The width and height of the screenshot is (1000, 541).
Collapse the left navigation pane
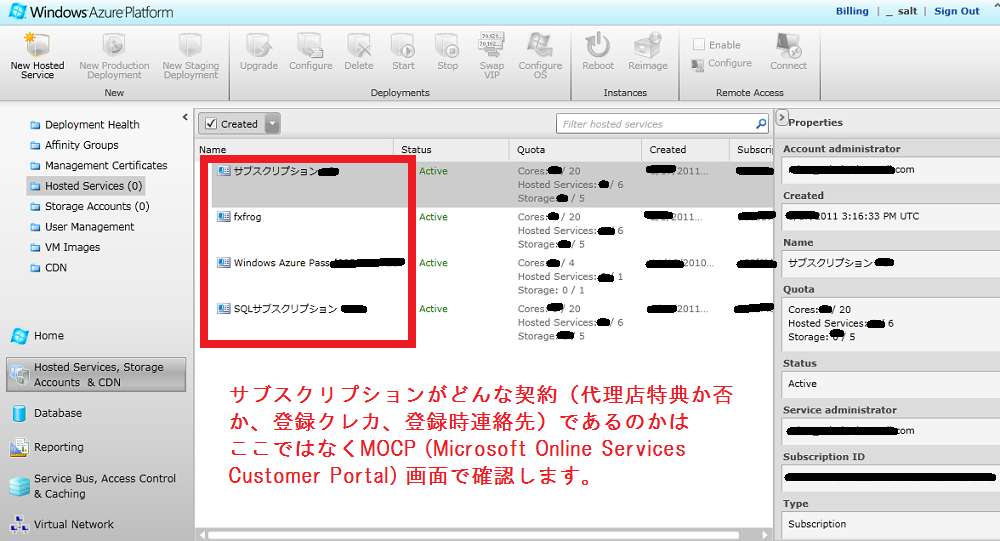(x=185, y=117)
